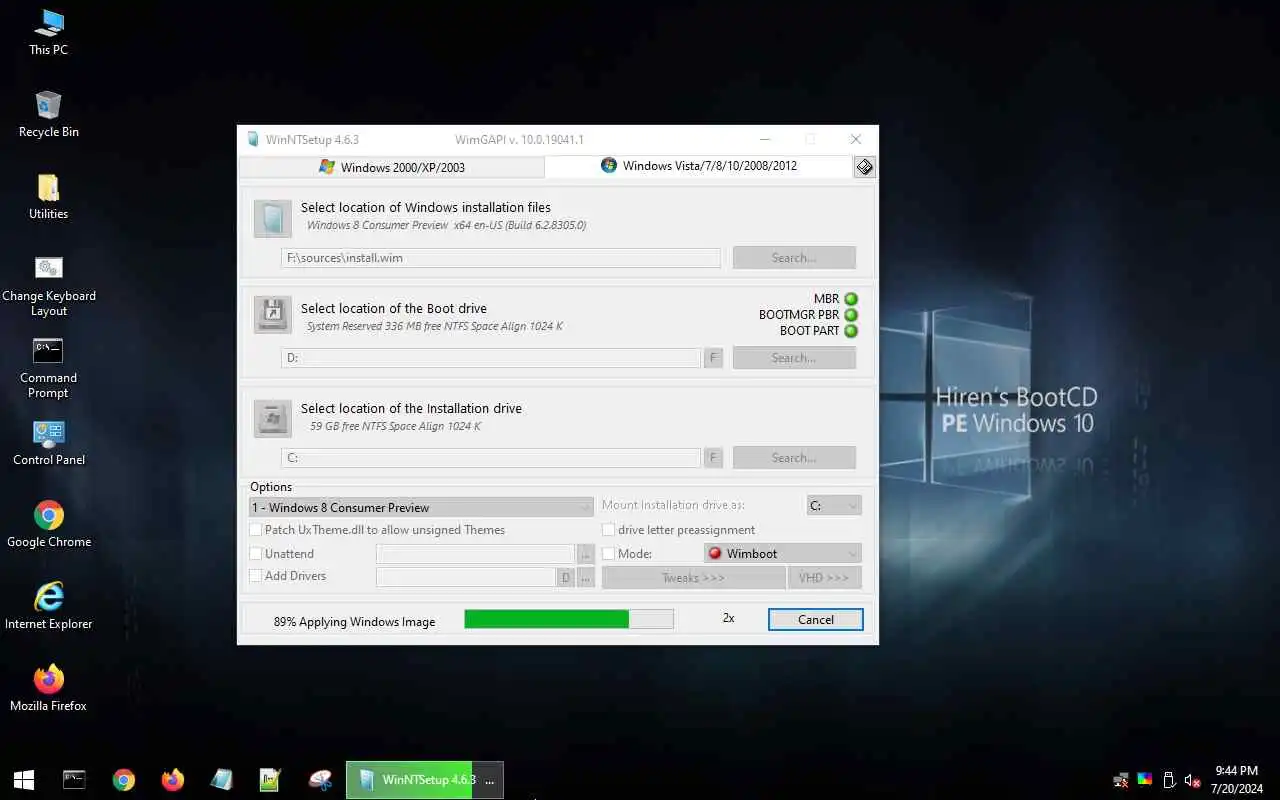Open the notepad icon in taskbar

point(221,780)
